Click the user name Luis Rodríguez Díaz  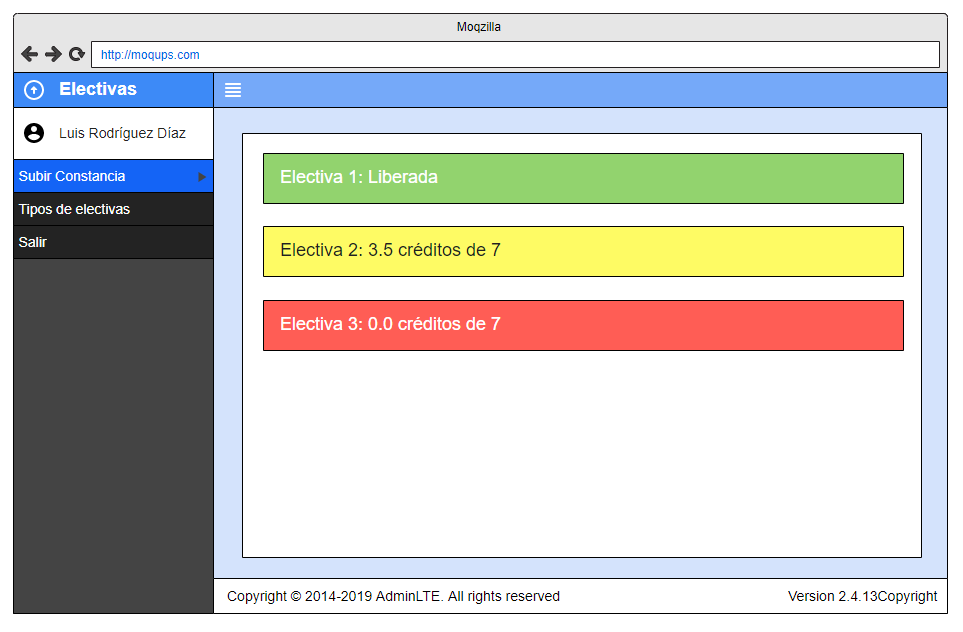click(122, 133)
